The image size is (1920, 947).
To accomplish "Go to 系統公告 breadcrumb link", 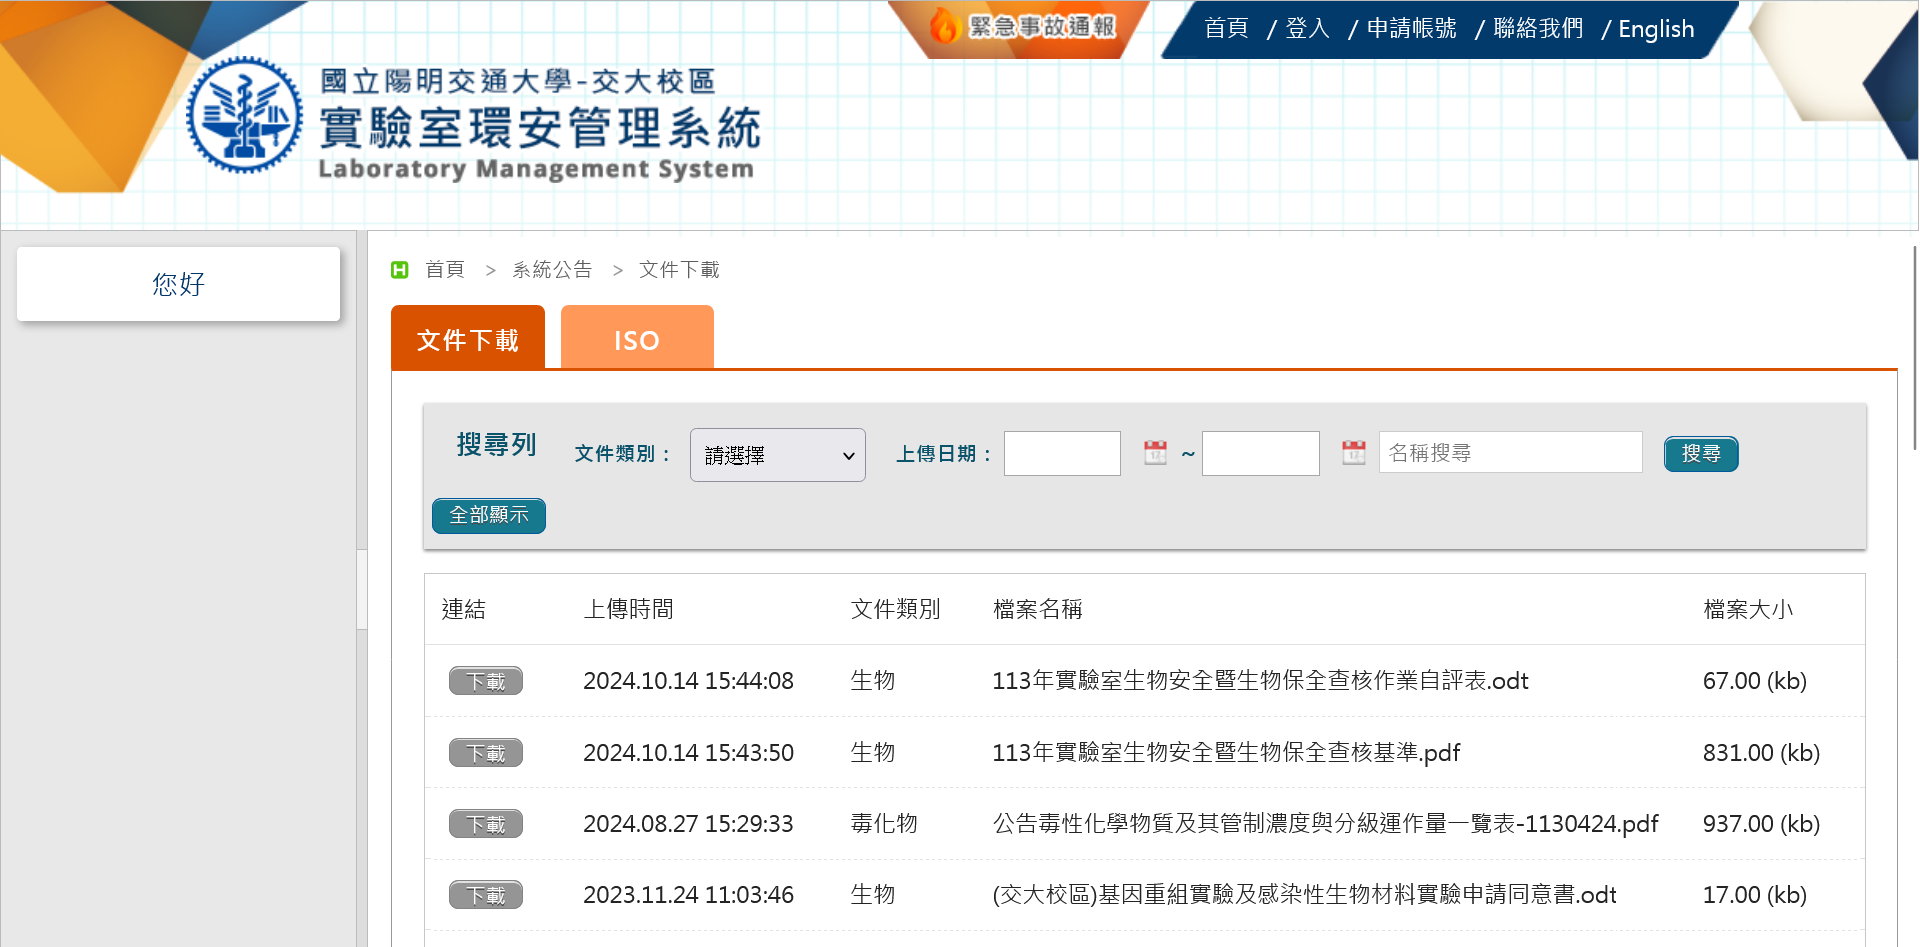I will tap(552, 270).
